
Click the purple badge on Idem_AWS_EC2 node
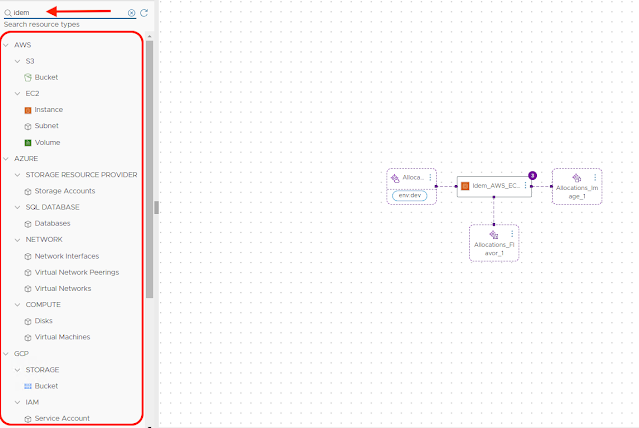(532, 176)
